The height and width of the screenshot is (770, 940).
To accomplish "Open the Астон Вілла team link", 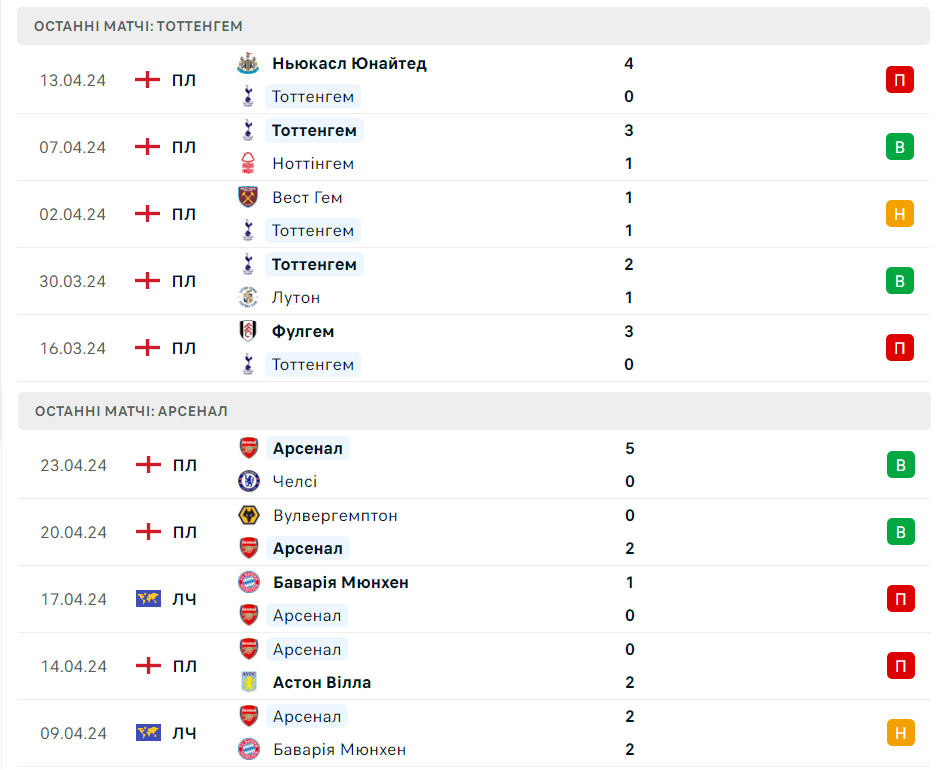I will [x=321, y=682].
